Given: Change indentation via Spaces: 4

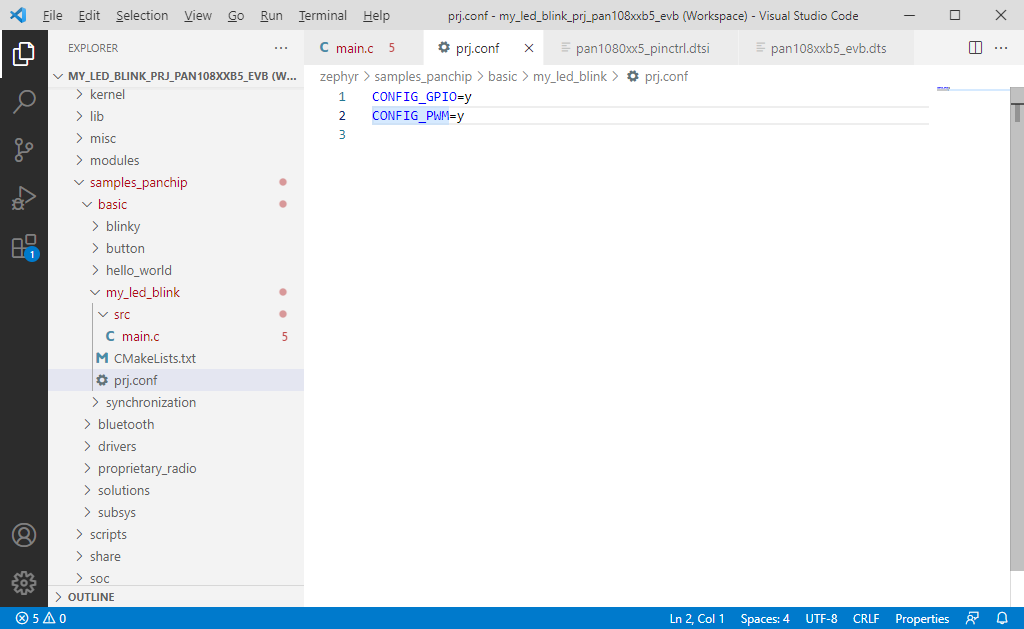Looking at the screenshot, I should click(765, 618).
